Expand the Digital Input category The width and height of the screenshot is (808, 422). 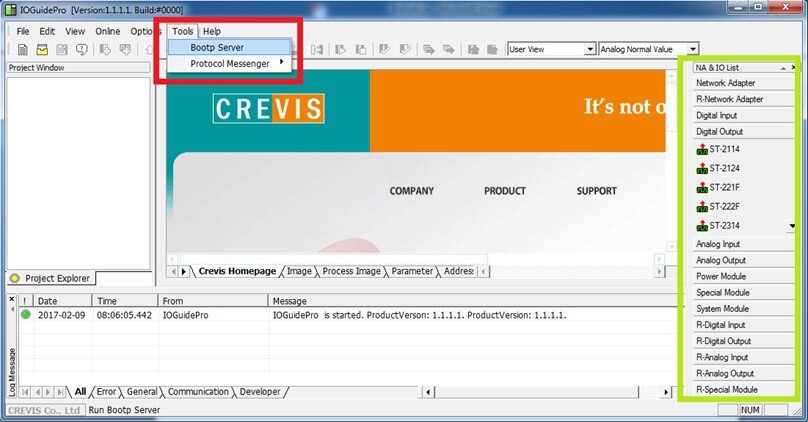click(744, 115)
